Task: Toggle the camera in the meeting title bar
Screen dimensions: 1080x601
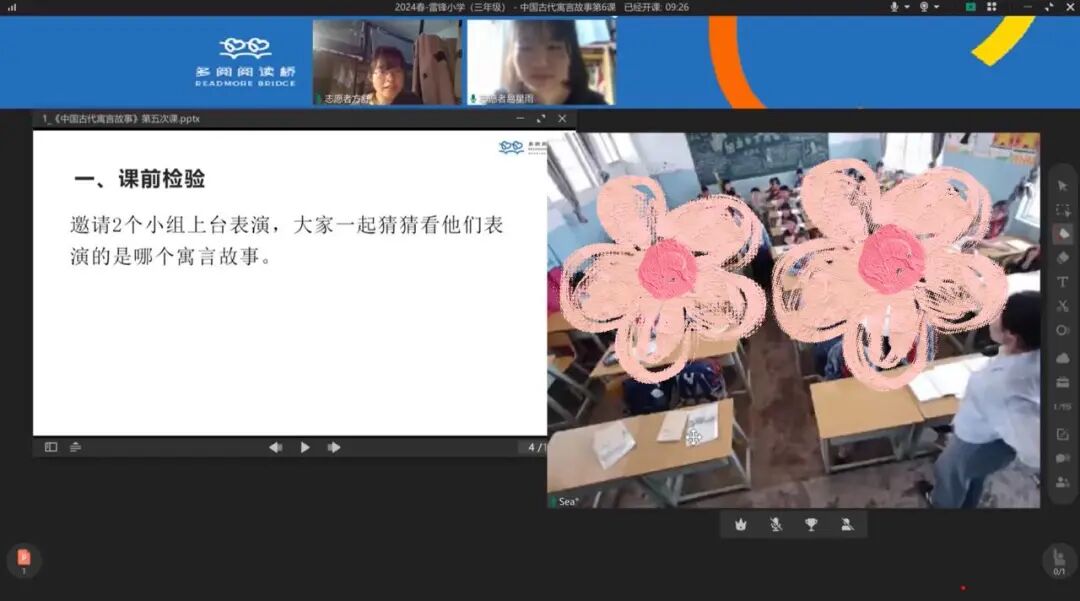Action: click(x=926, y=7)
